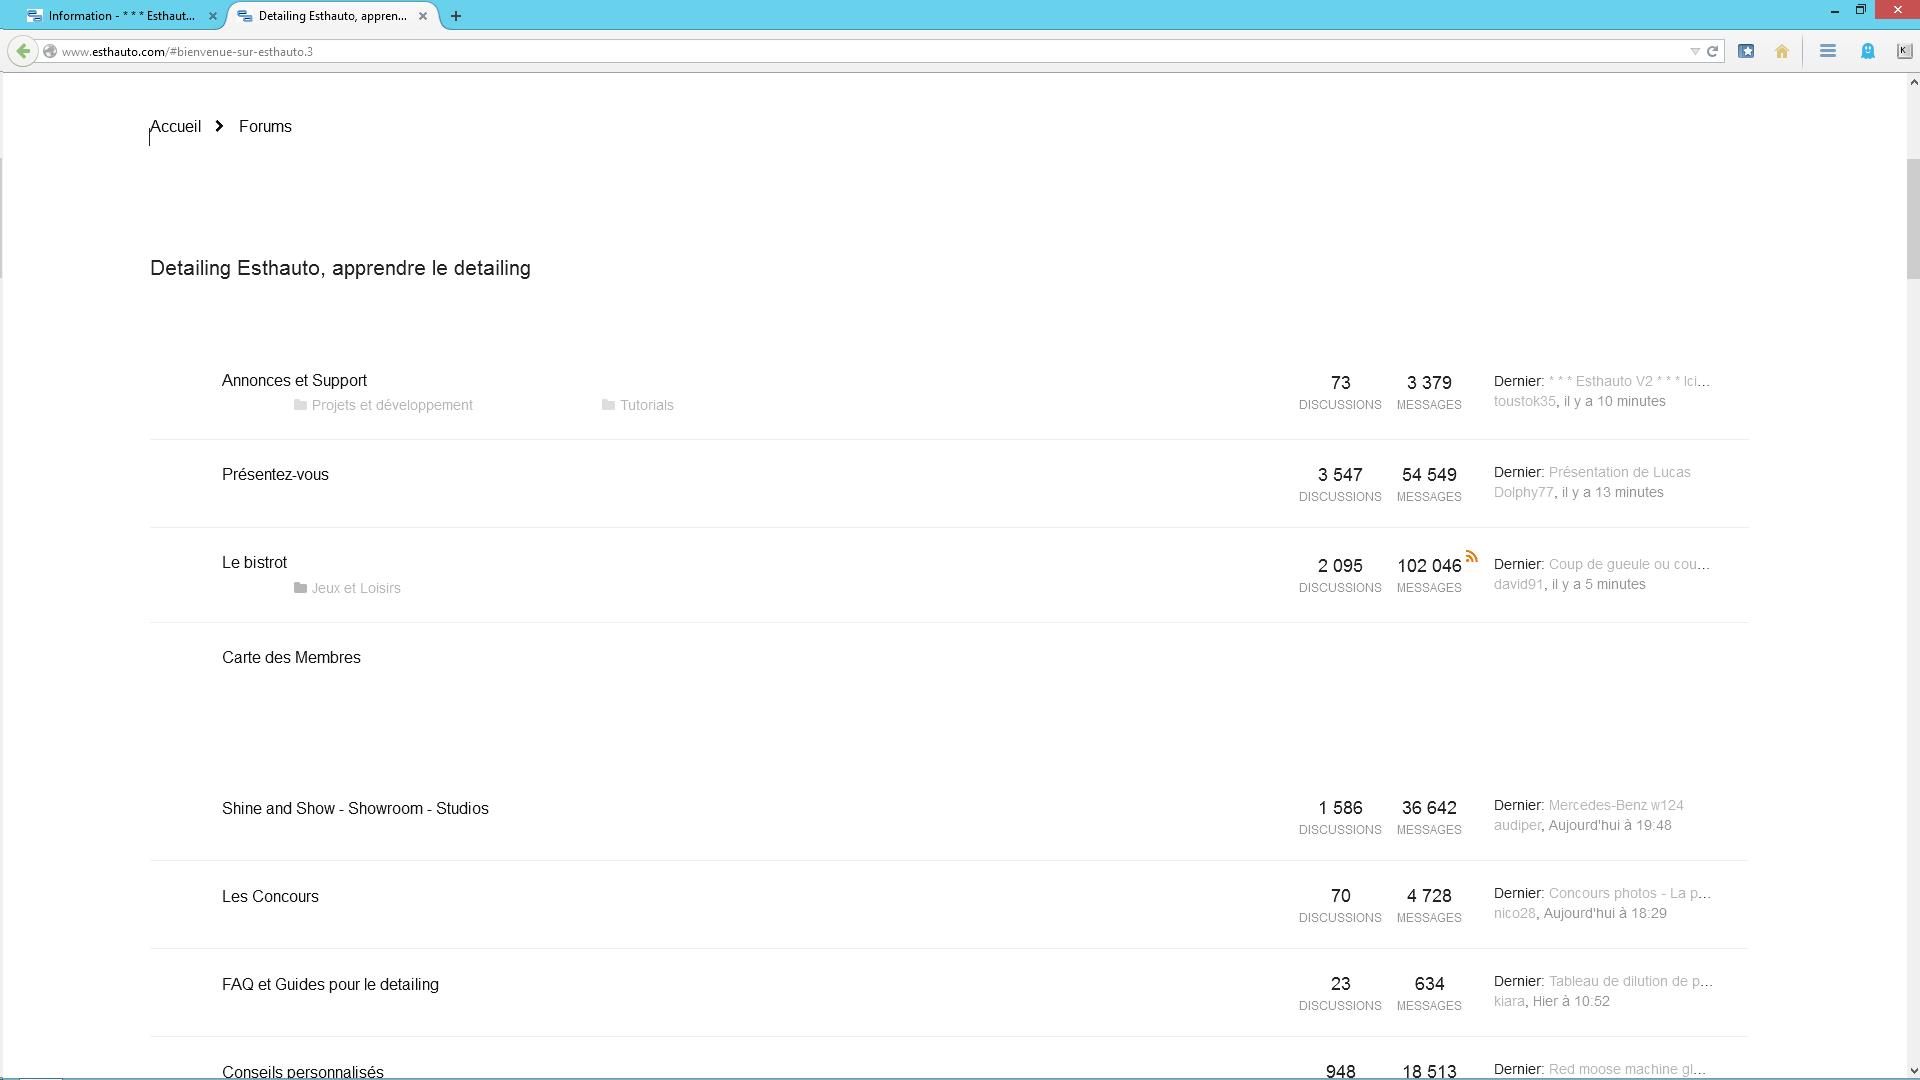Open the Conseils personnalisés forum
This screenshot has height=1080, width=1920.
(x=303, y=1072)
